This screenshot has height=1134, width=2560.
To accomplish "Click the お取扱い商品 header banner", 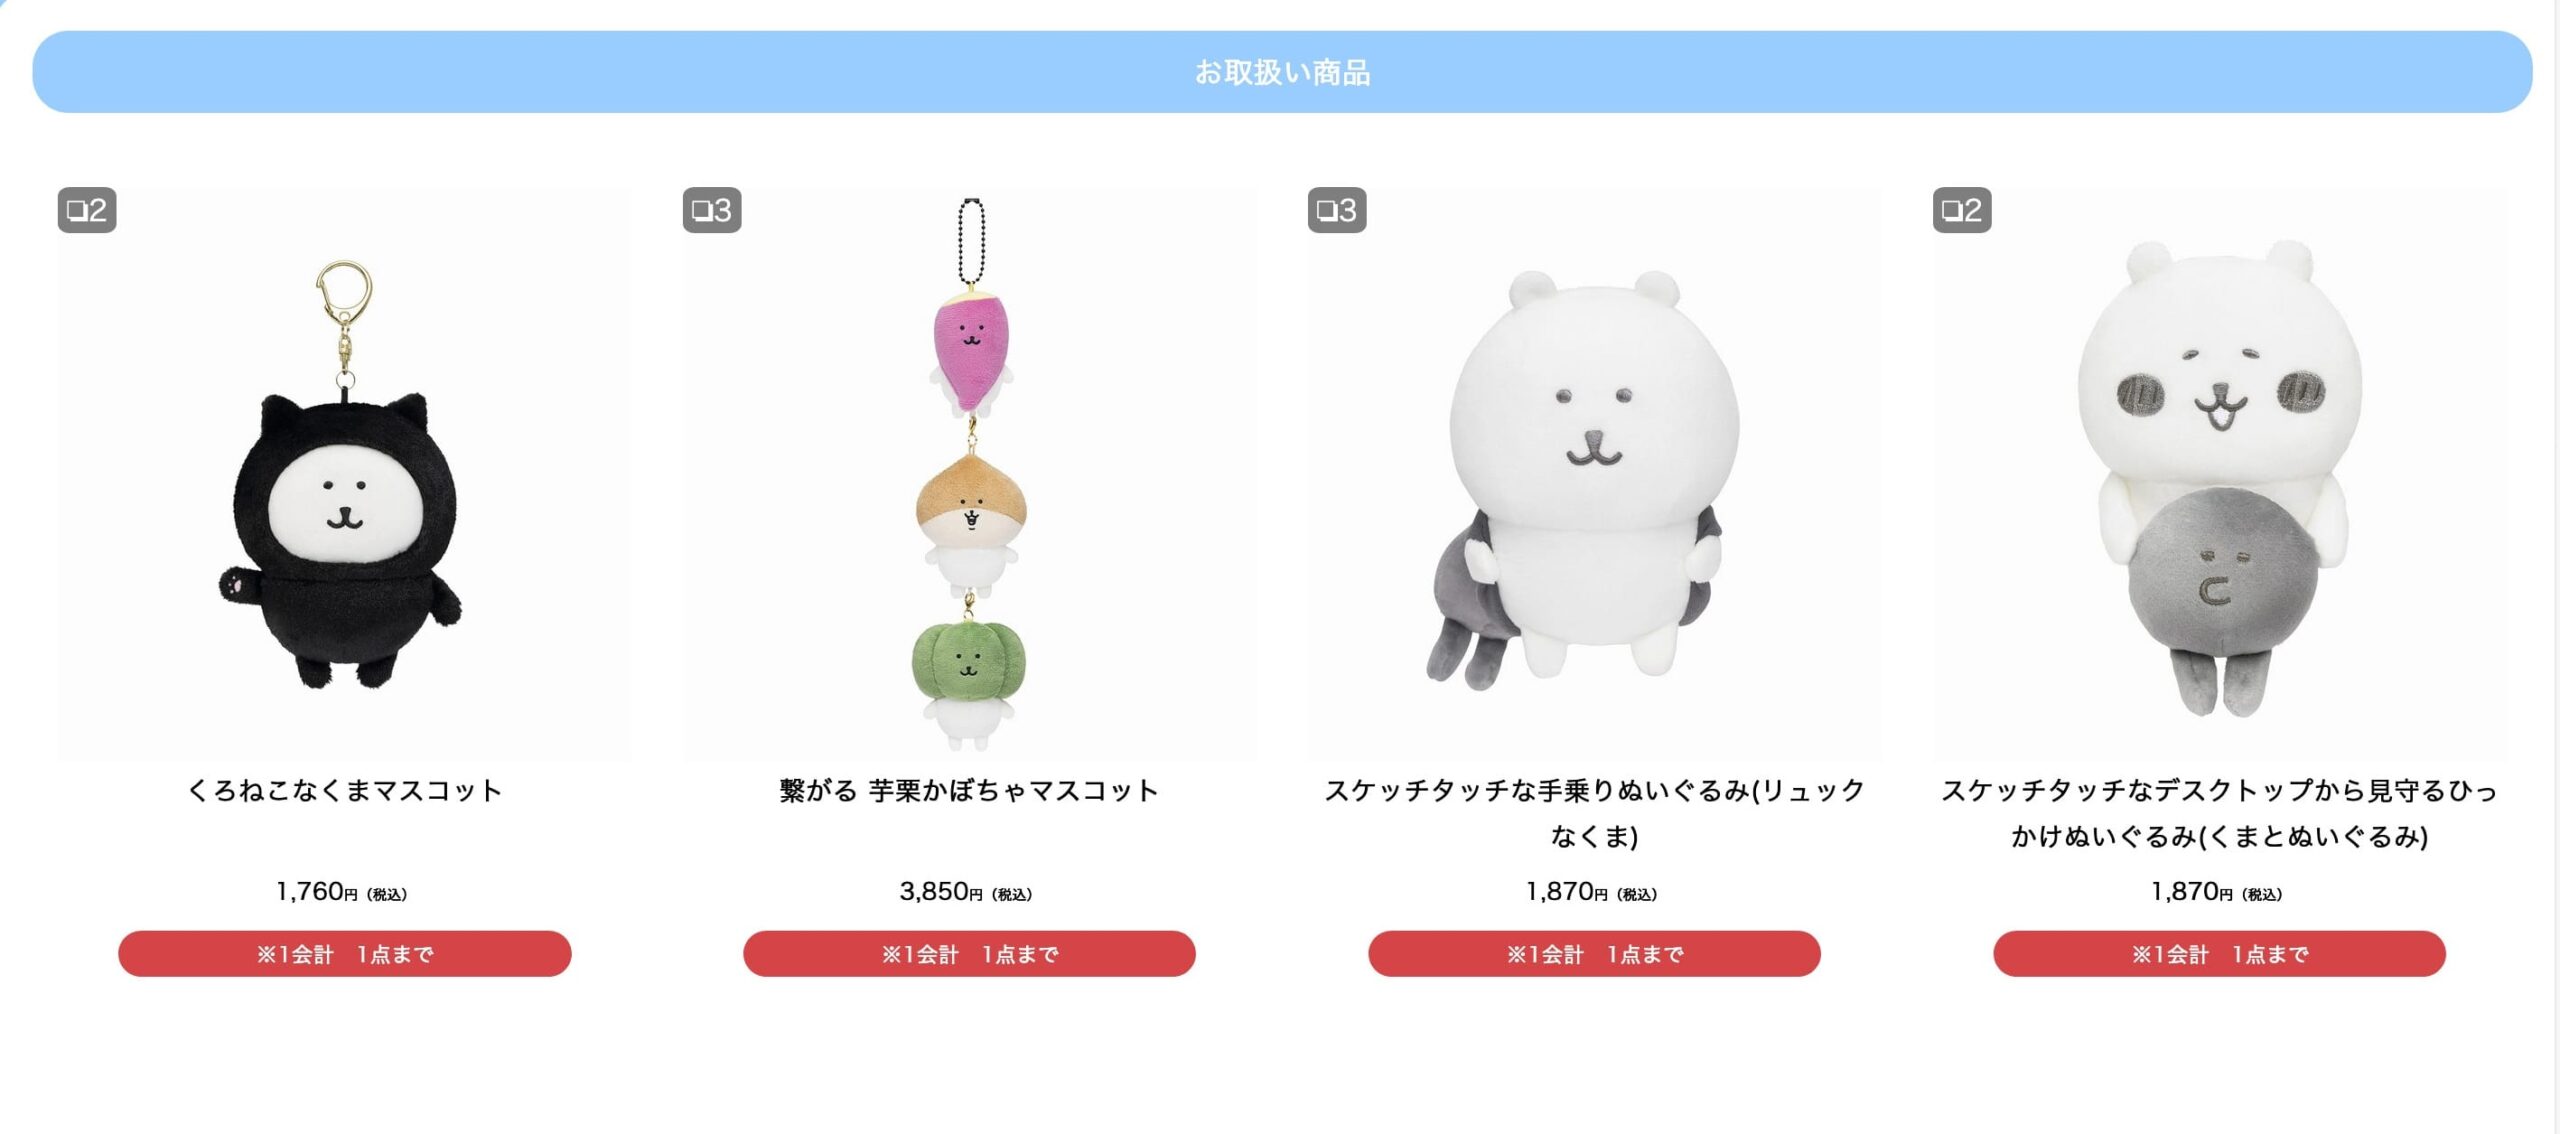I will 1282,72.
